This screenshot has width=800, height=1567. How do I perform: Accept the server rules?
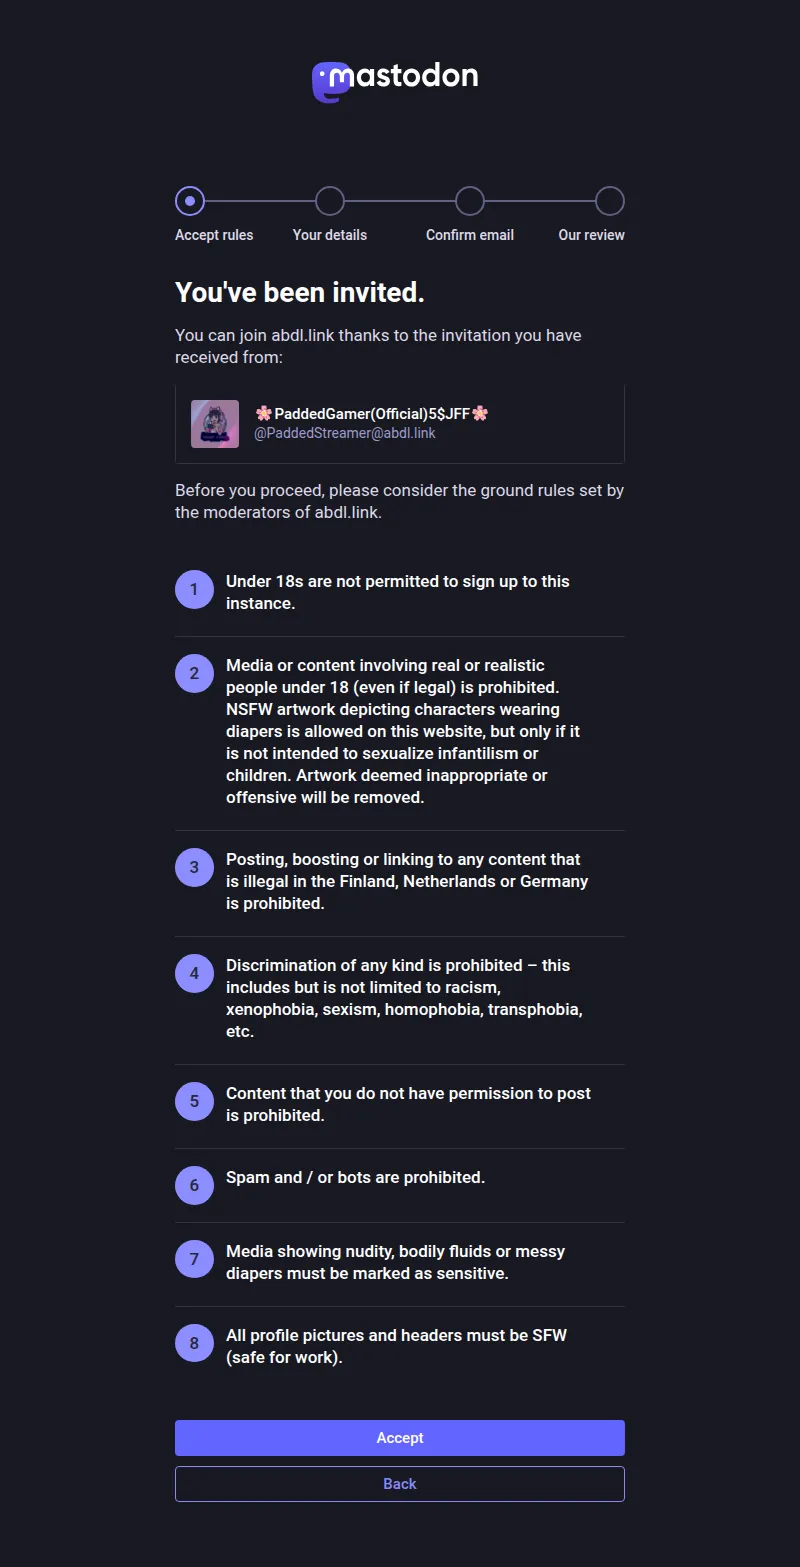coord(400,1438)
